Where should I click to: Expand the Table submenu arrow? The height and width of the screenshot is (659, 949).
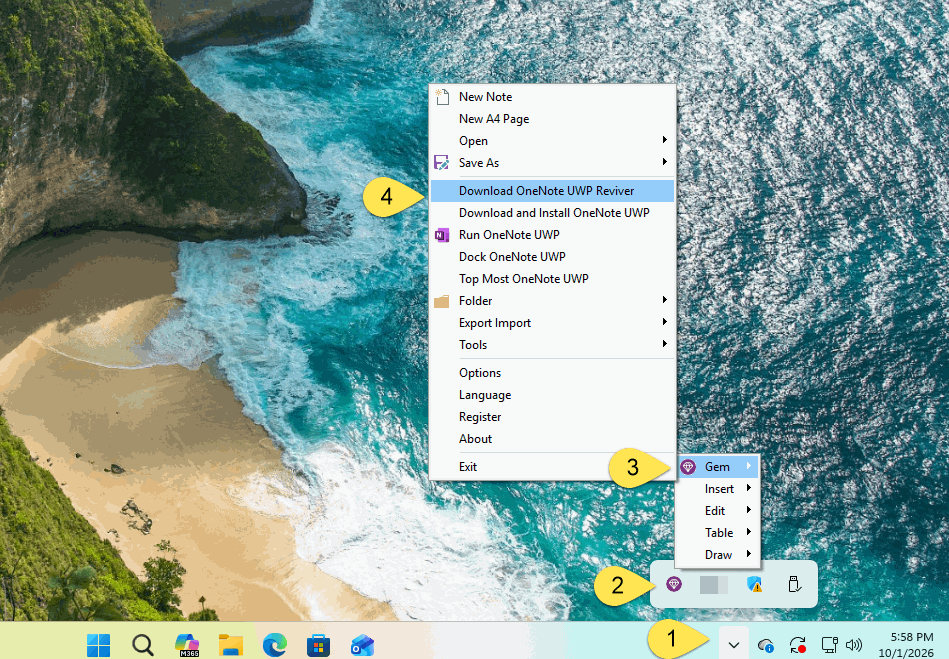coord(749,532)
